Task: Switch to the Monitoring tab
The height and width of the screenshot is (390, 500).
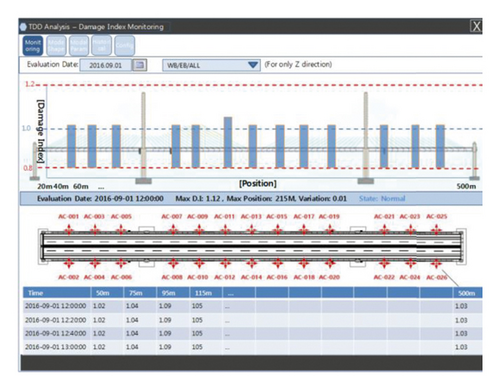Action: tap(33, 46)
